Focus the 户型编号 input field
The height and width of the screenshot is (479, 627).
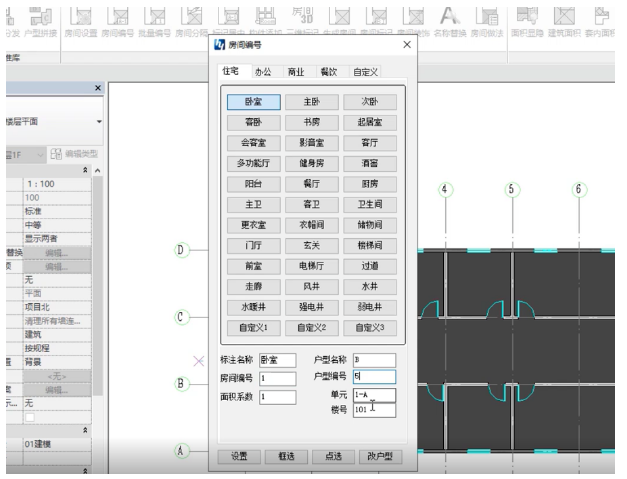pyautogui.click(x=374, y=377)
